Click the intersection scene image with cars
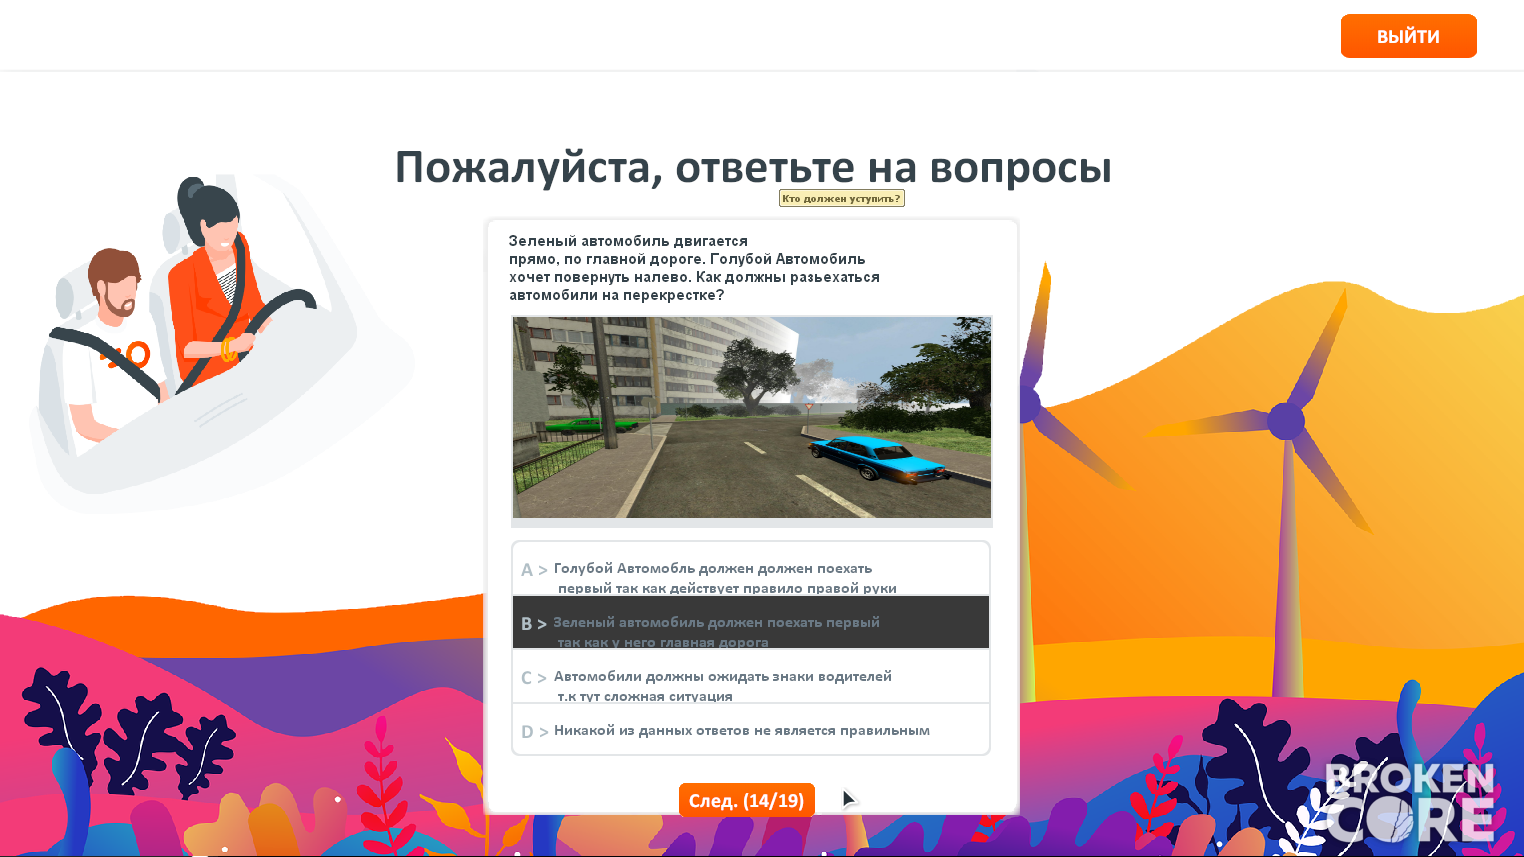Viewport: 1524px width, 857px height. click(x=752, y=417)
